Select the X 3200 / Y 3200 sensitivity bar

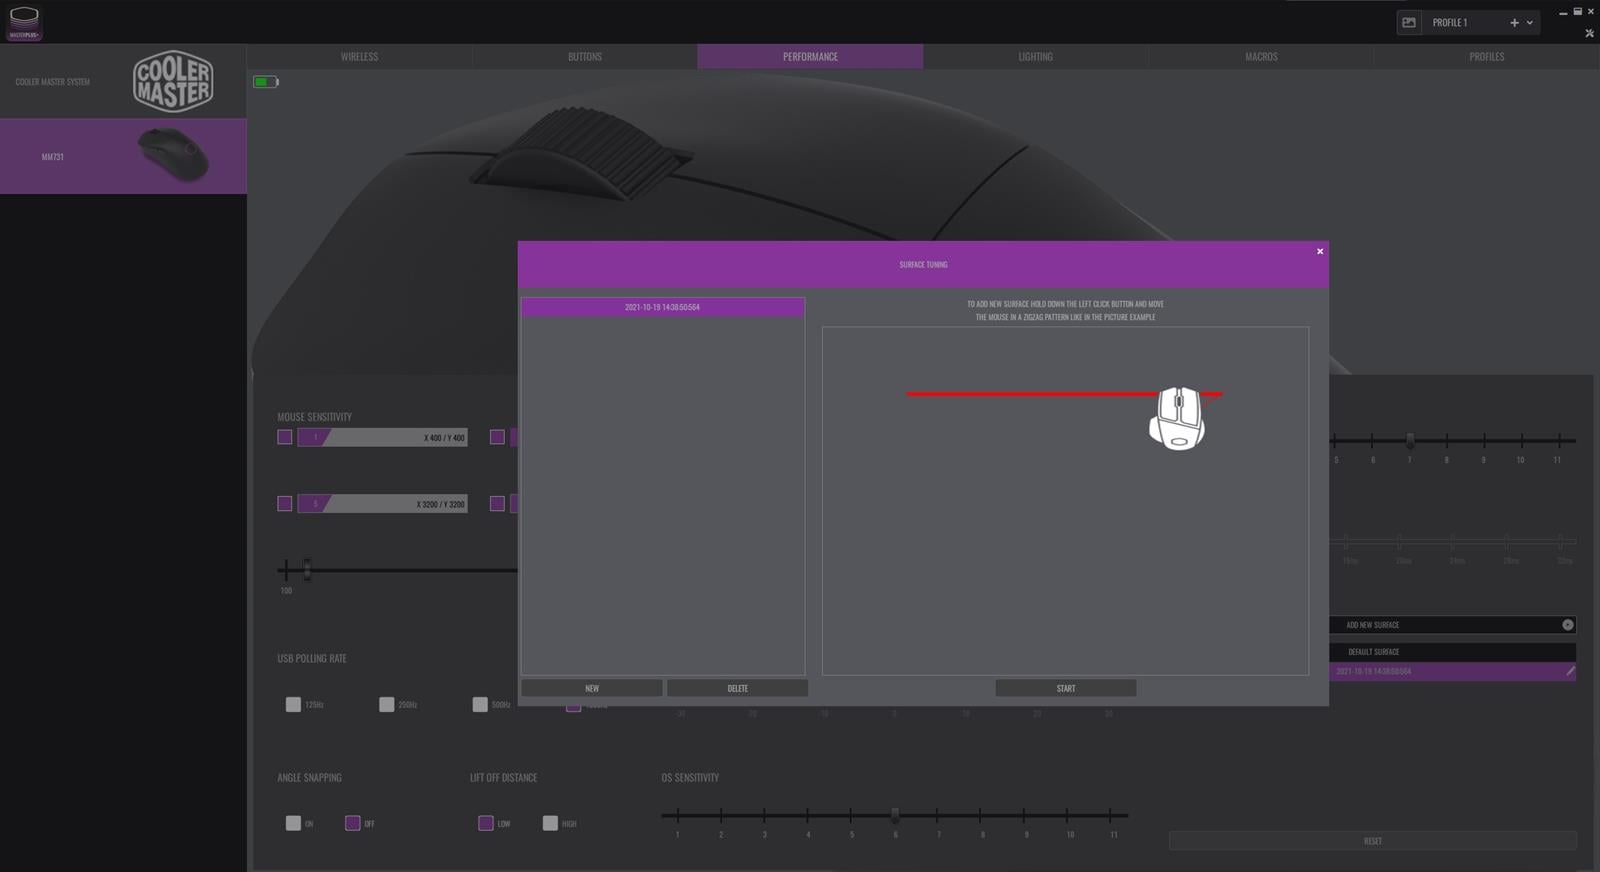(382, 503)
